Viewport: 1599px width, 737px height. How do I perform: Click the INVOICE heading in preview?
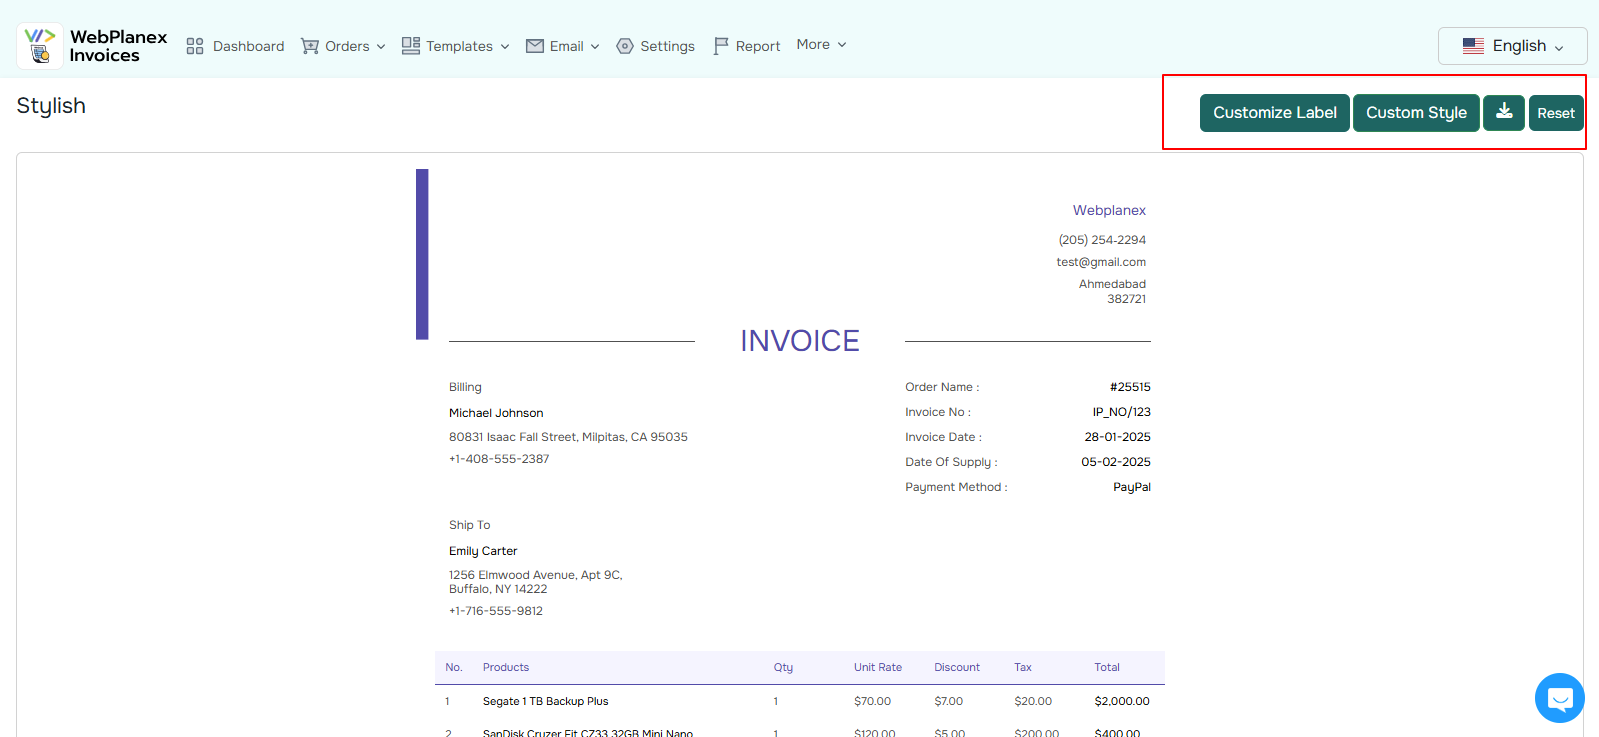799,341
